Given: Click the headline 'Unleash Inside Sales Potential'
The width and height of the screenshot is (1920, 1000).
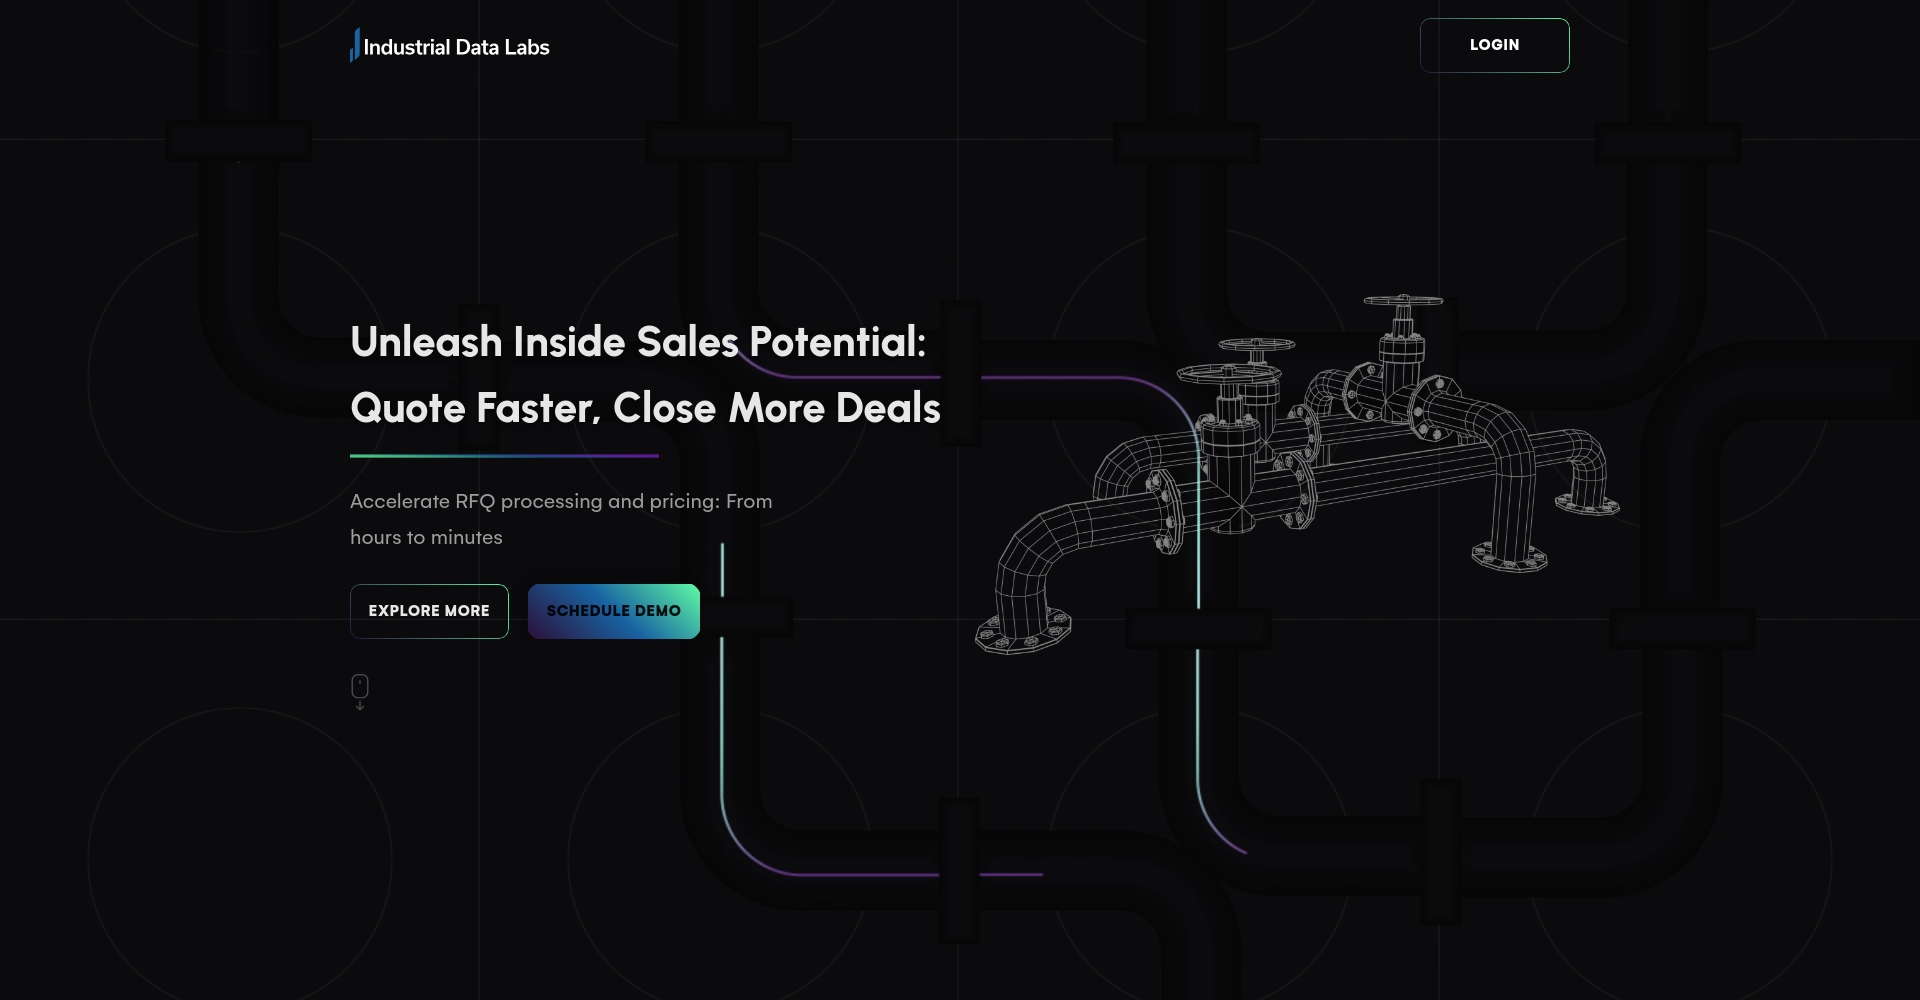Looking at the screenshot, I should [x=638, y=341].
